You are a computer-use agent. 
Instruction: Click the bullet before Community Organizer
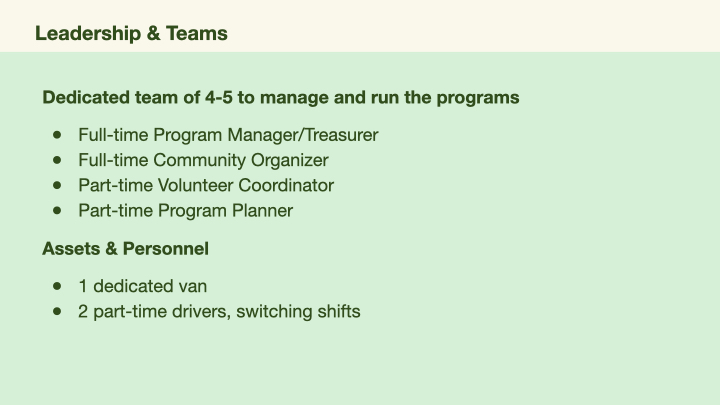pos(57,160)
